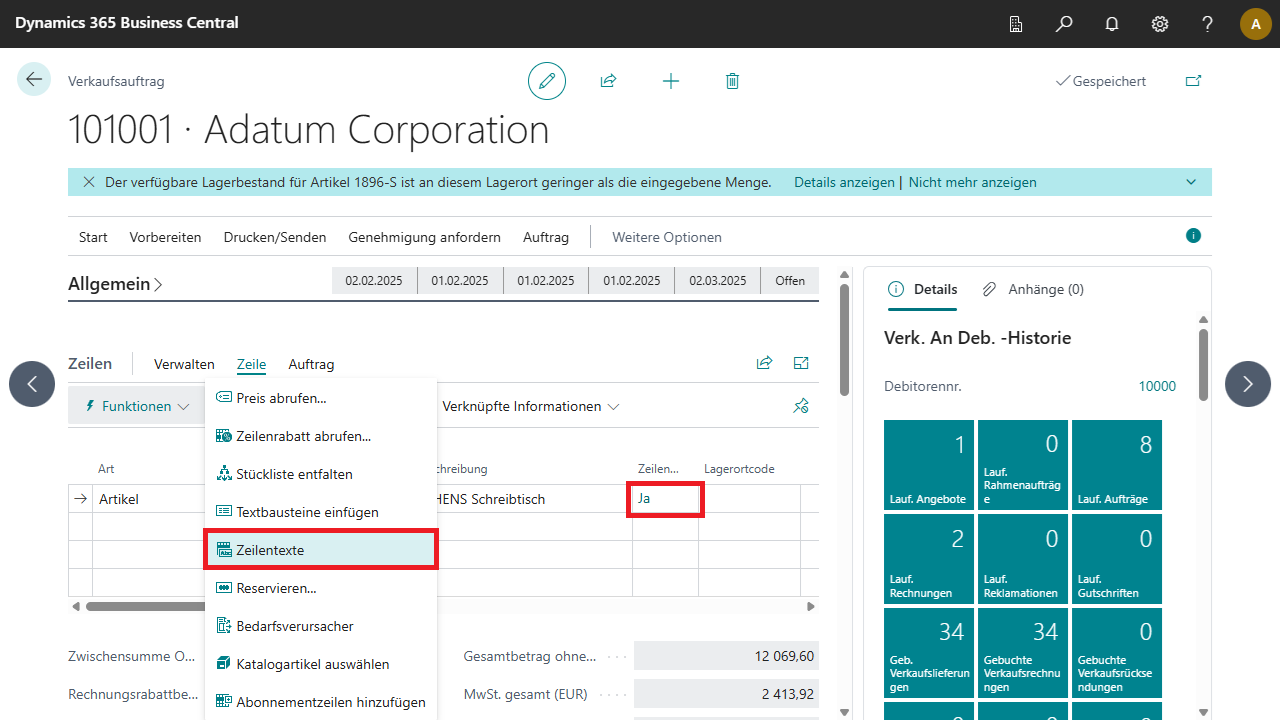This screenshot has height=720, width=1280.
Task: Expand the notification bar chevron
Action: pos(1191,182)
